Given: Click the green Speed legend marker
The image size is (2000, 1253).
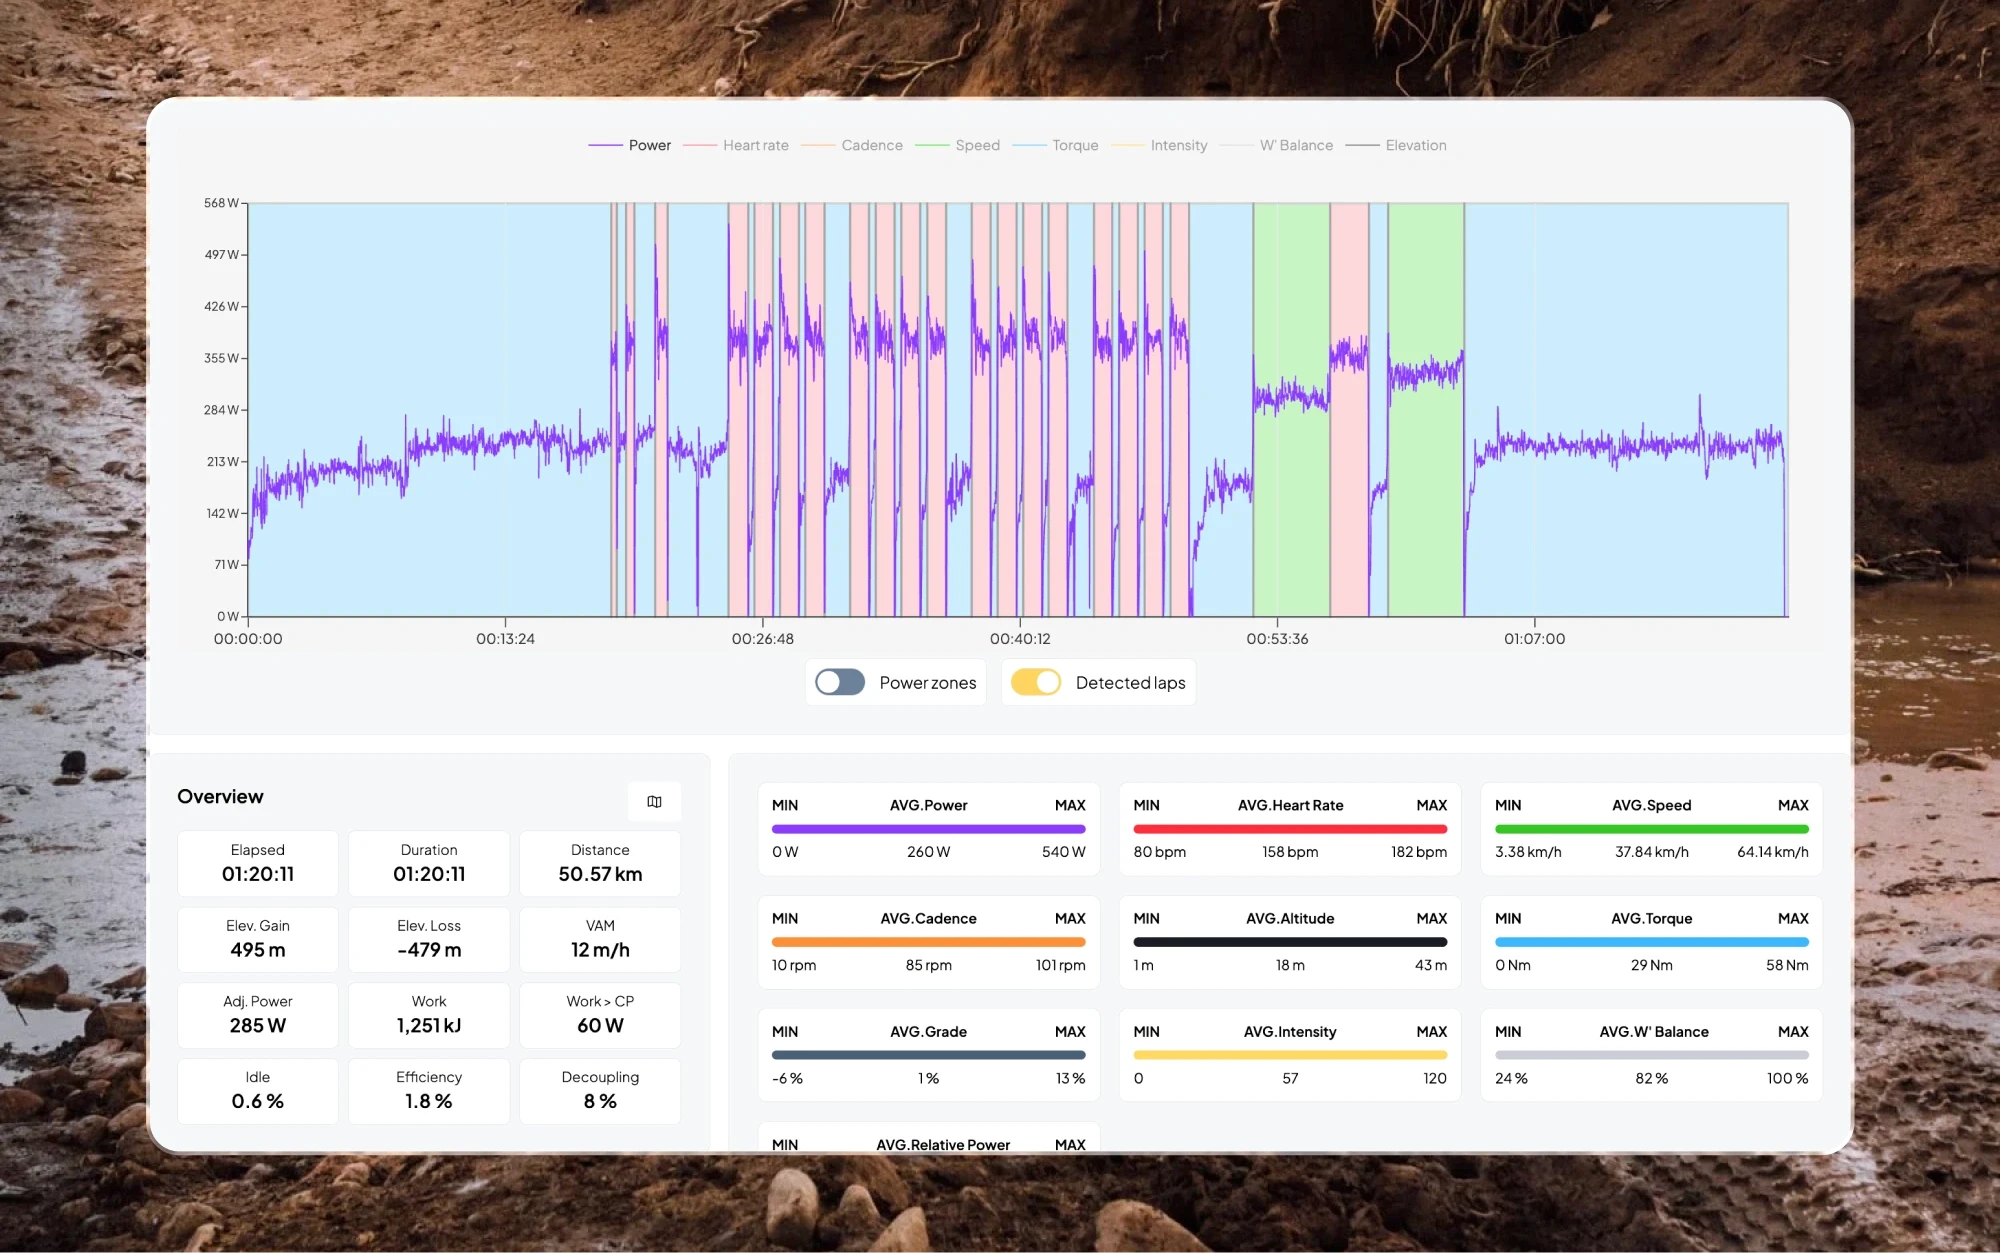Looking at the screenshot, I should [933, 145].
